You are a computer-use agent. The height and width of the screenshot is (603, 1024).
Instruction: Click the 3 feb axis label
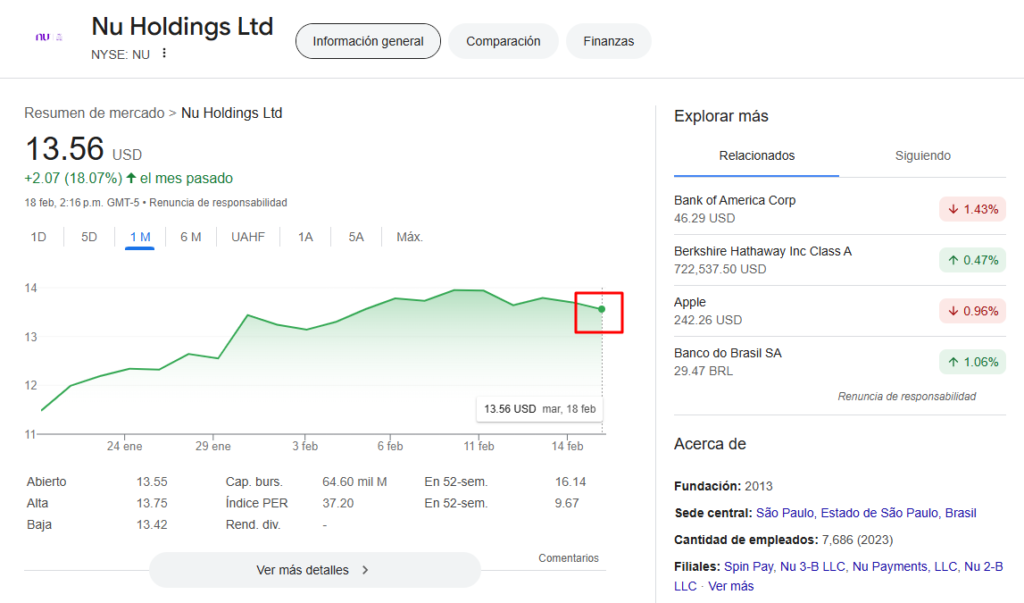305,446
